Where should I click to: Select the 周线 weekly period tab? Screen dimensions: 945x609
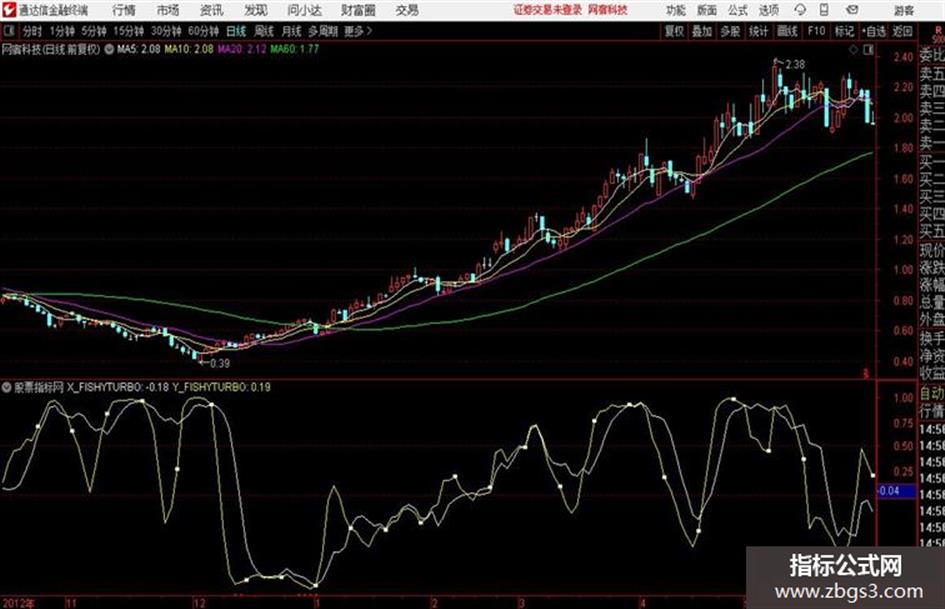point(264,31)
